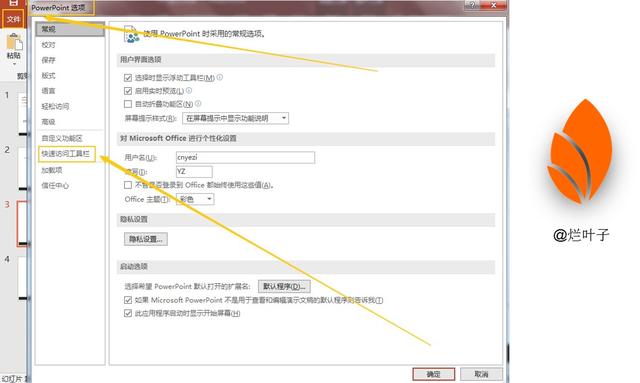The height and width of the screenshot is (383, 640).
Task: Toggle default program notification checkbox
Action: point(128,300)
